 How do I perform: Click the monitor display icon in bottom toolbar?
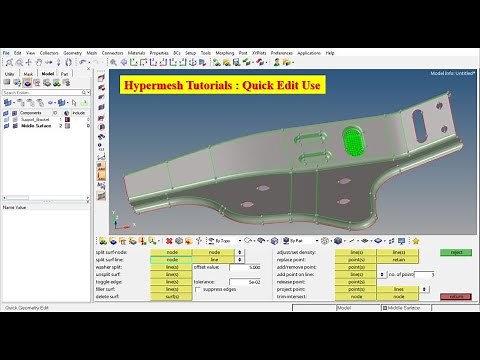pos(402,241)
